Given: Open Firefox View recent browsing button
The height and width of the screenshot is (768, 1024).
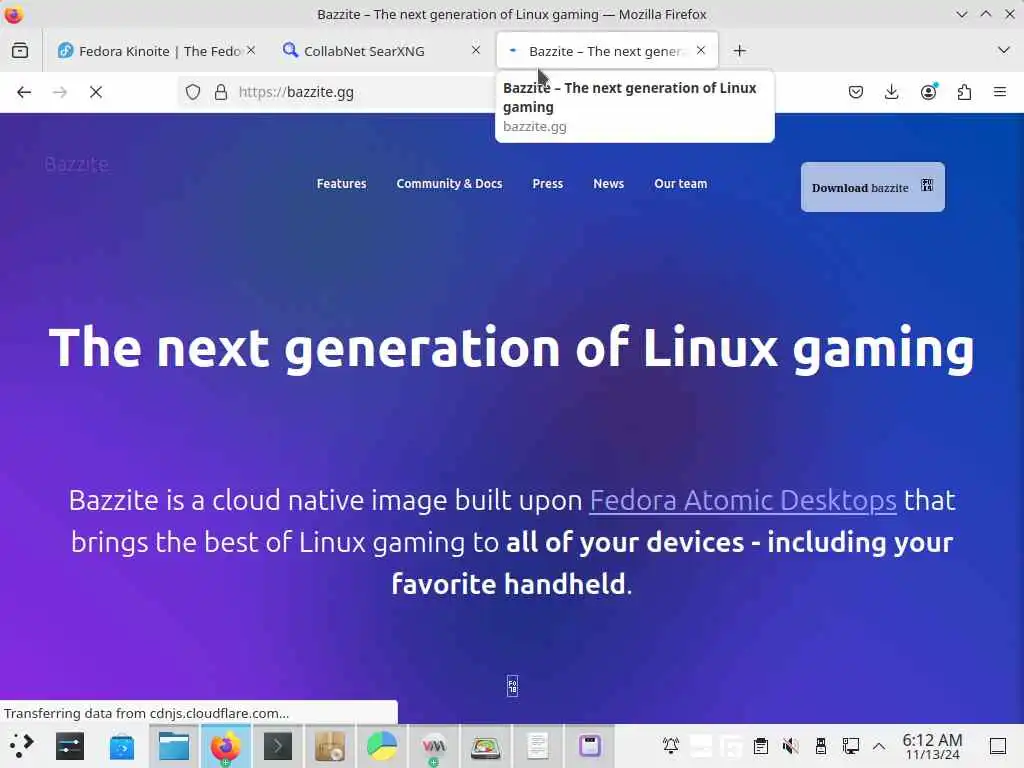Looking at the screenshot, I should 20,50.
